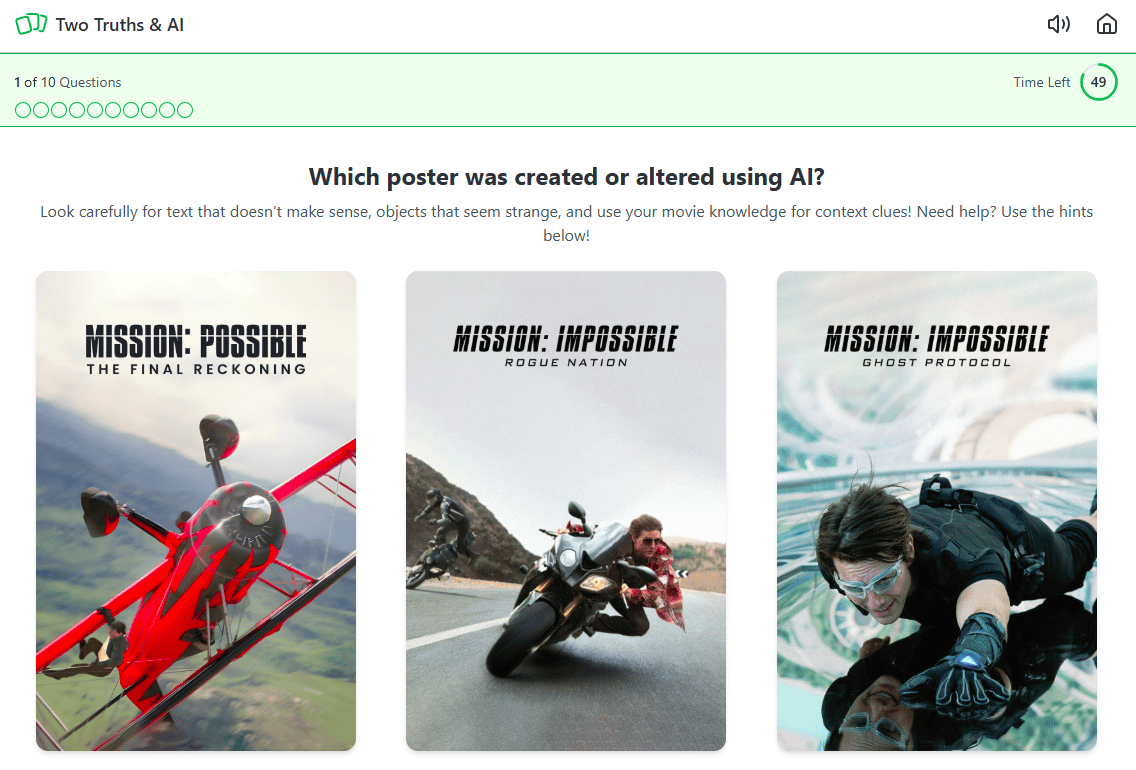Click the circular countdown timer showing 49

(1098, 82)
